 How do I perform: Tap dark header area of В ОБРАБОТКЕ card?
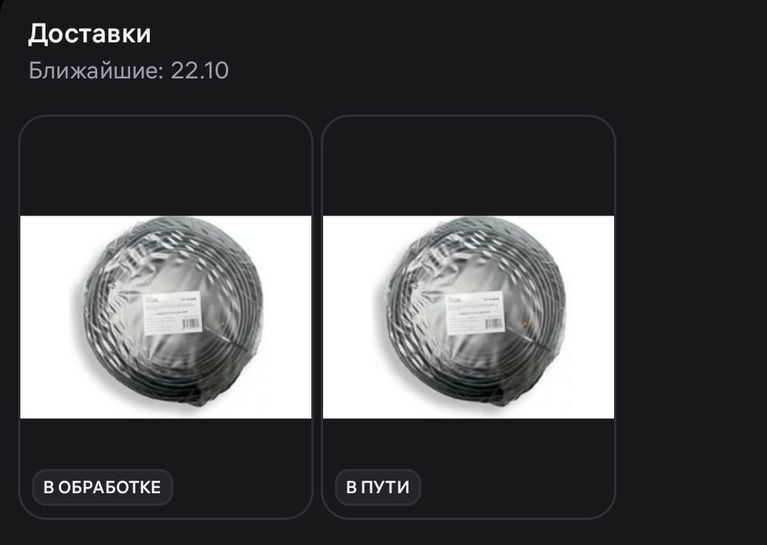tap(165, 166)
